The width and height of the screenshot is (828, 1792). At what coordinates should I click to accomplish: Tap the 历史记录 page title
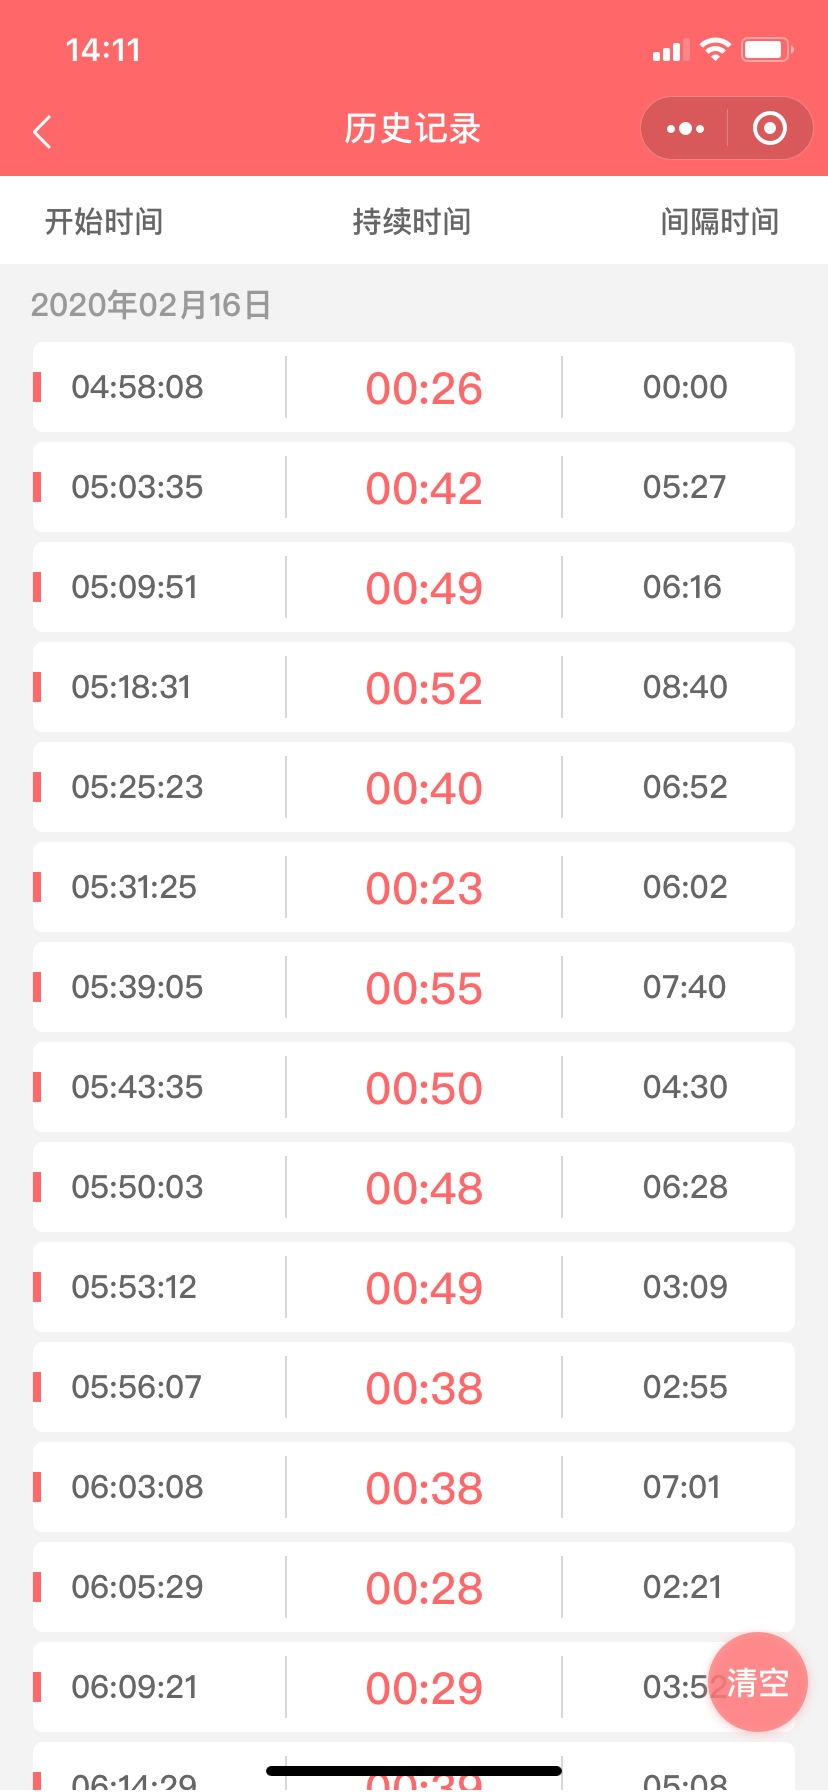[413, 128]
